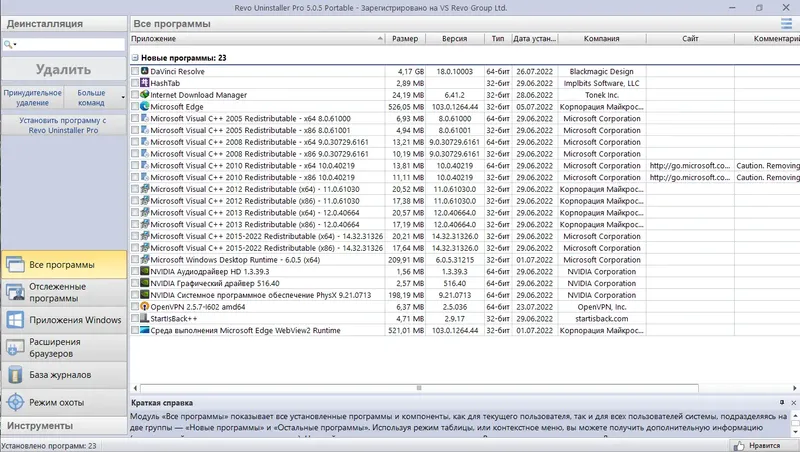Open the hamburger menu icon
Viewport: 800px width, 452px height.
[786, 23]
